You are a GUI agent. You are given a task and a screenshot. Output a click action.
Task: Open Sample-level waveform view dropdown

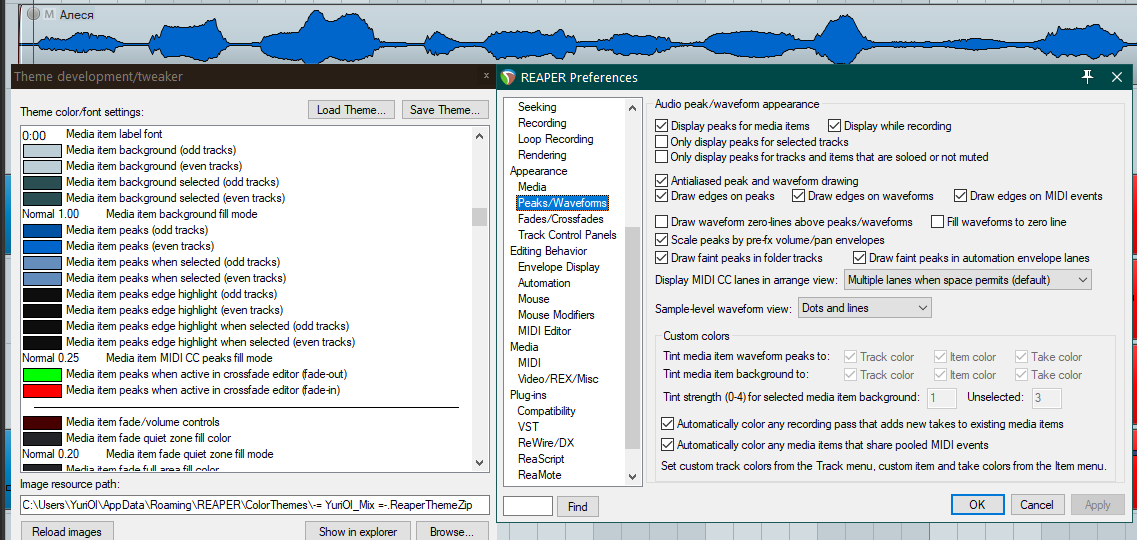[x=864, y=308]
